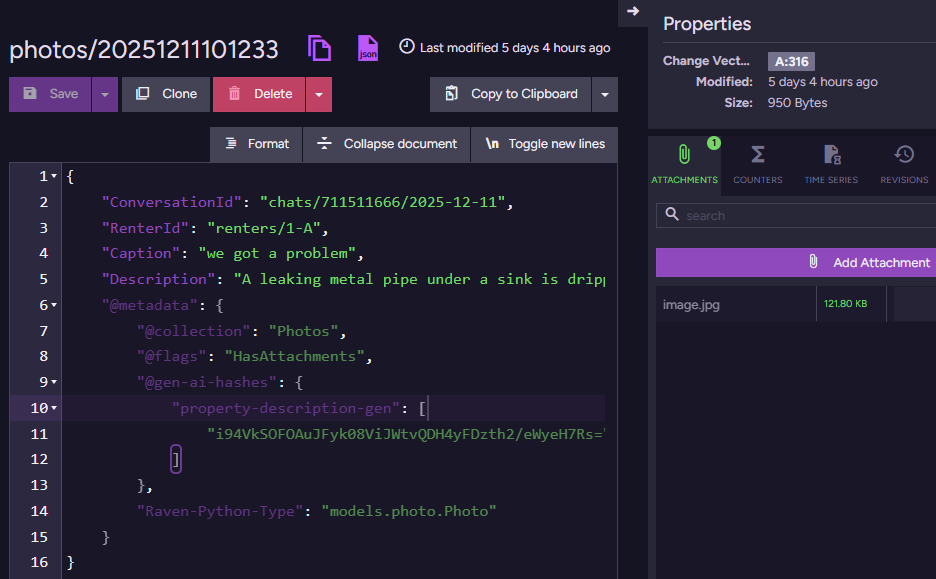Click the clock icon beside Last modified
This screenshot has width=936, height=579.
(x=407, y=46)
